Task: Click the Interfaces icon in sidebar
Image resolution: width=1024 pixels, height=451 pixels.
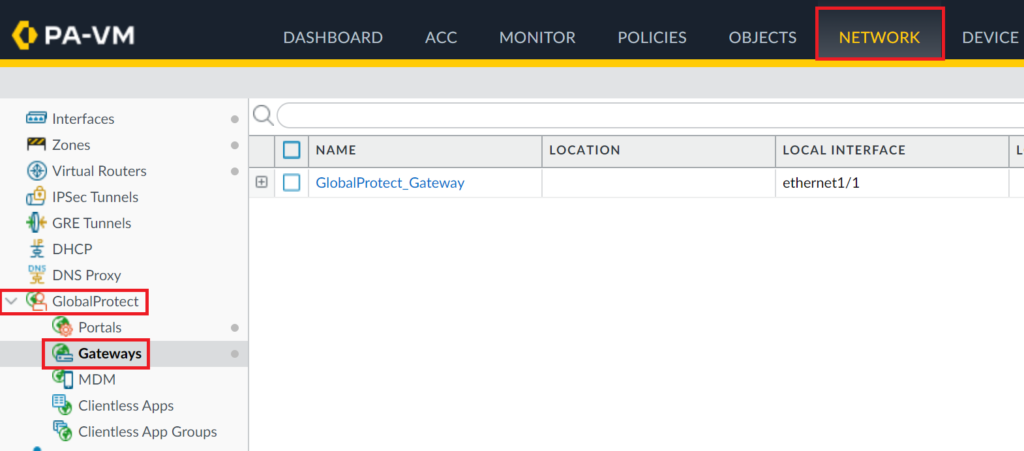Action: (36, 119)
